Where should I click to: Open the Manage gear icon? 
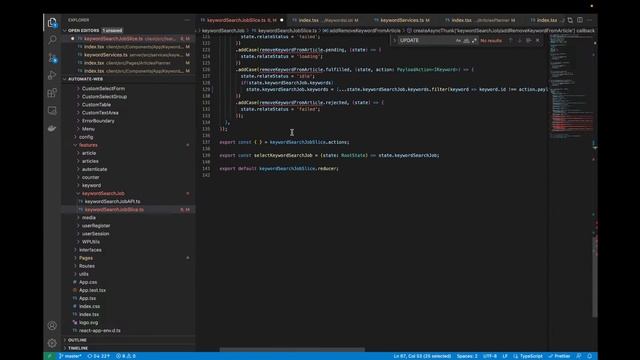(52, 343)
